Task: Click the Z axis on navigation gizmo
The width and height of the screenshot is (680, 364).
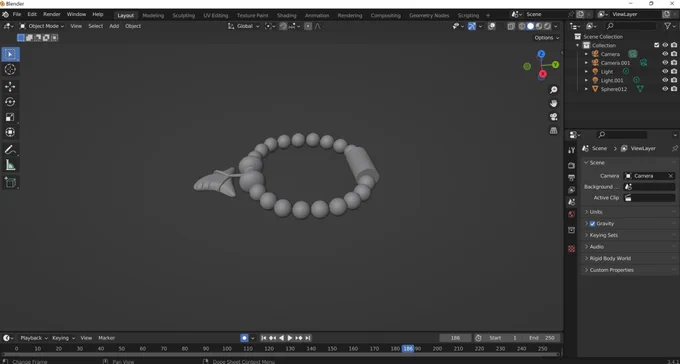Action: (x=541, y=54)
